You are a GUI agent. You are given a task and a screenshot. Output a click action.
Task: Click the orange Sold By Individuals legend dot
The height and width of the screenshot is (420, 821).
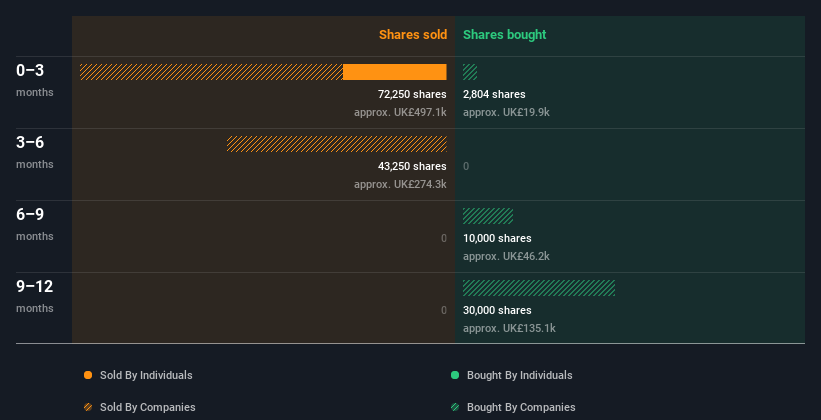tap(88, 375)
